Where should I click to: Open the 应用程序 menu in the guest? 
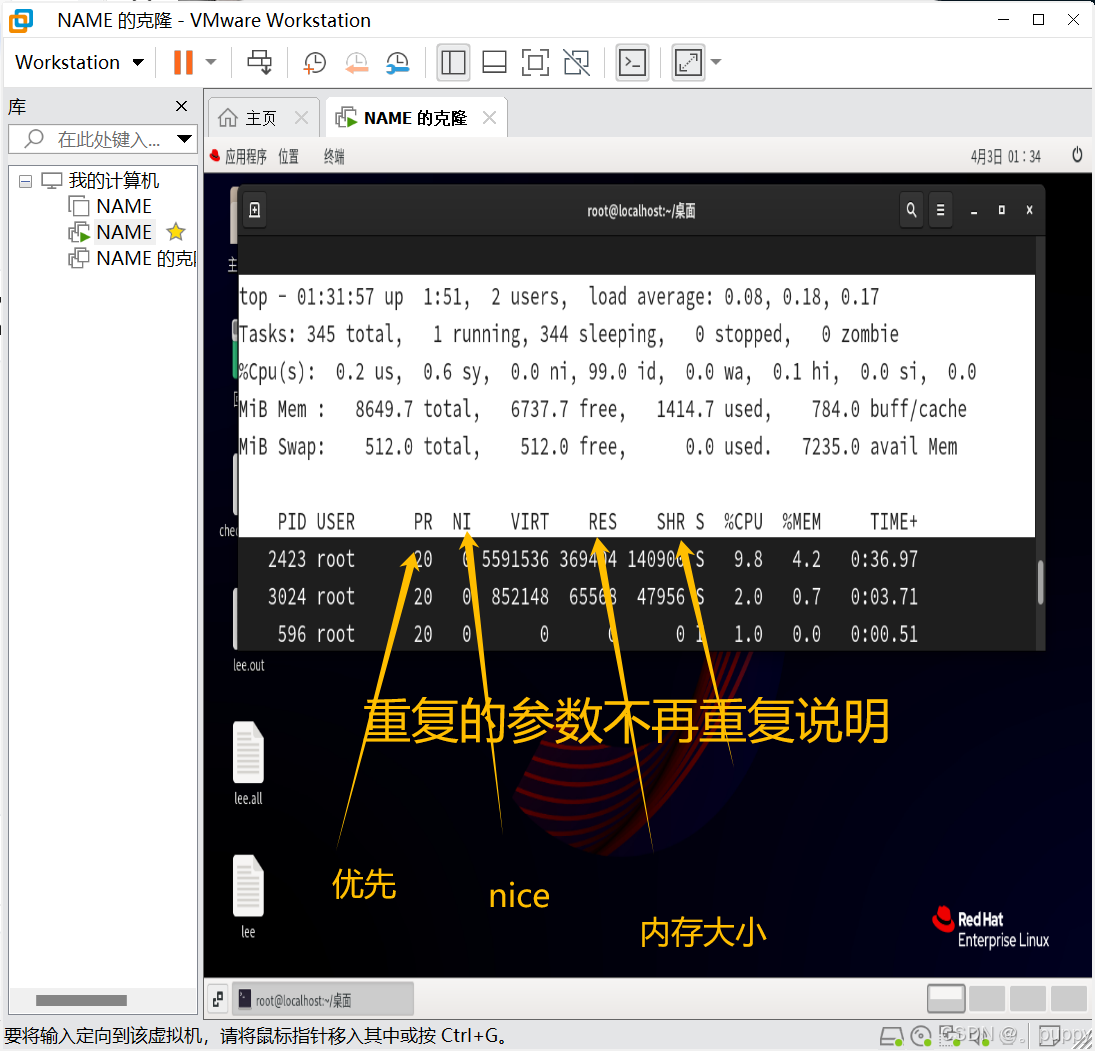(248, 156)
